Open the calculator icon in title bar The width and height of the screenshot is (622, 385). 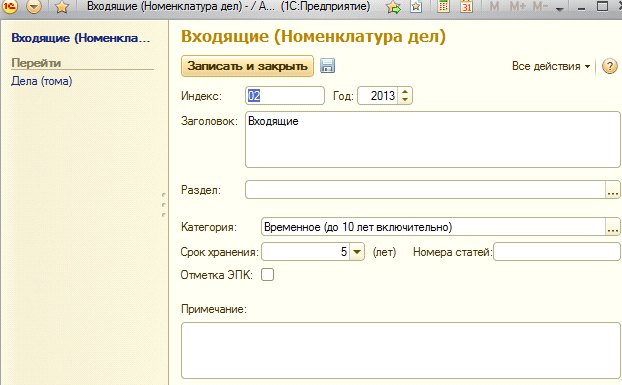[443, 7]
